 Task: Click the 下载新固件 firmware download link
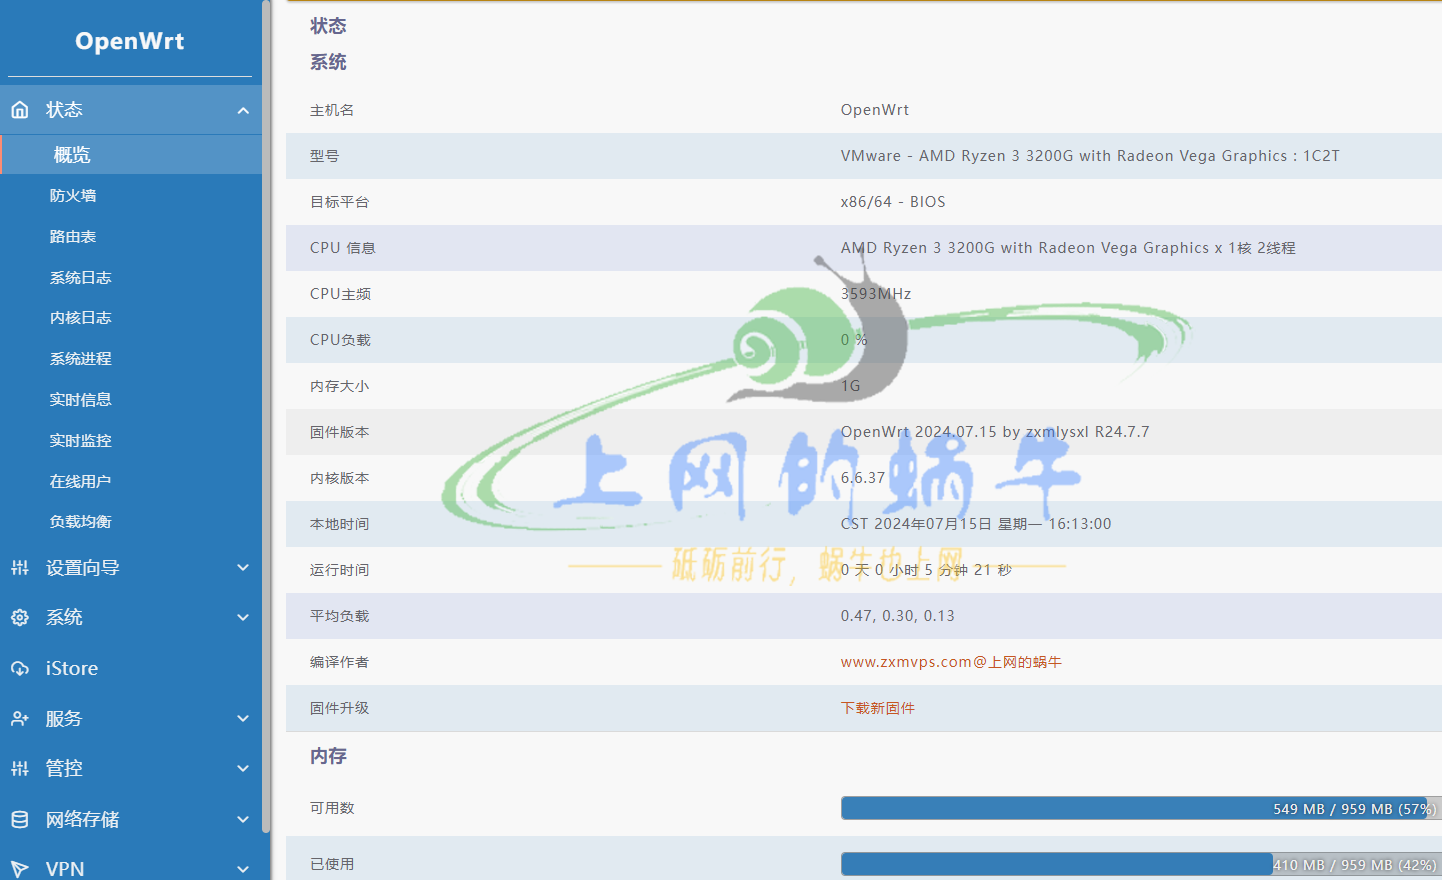tap(878, 708)
